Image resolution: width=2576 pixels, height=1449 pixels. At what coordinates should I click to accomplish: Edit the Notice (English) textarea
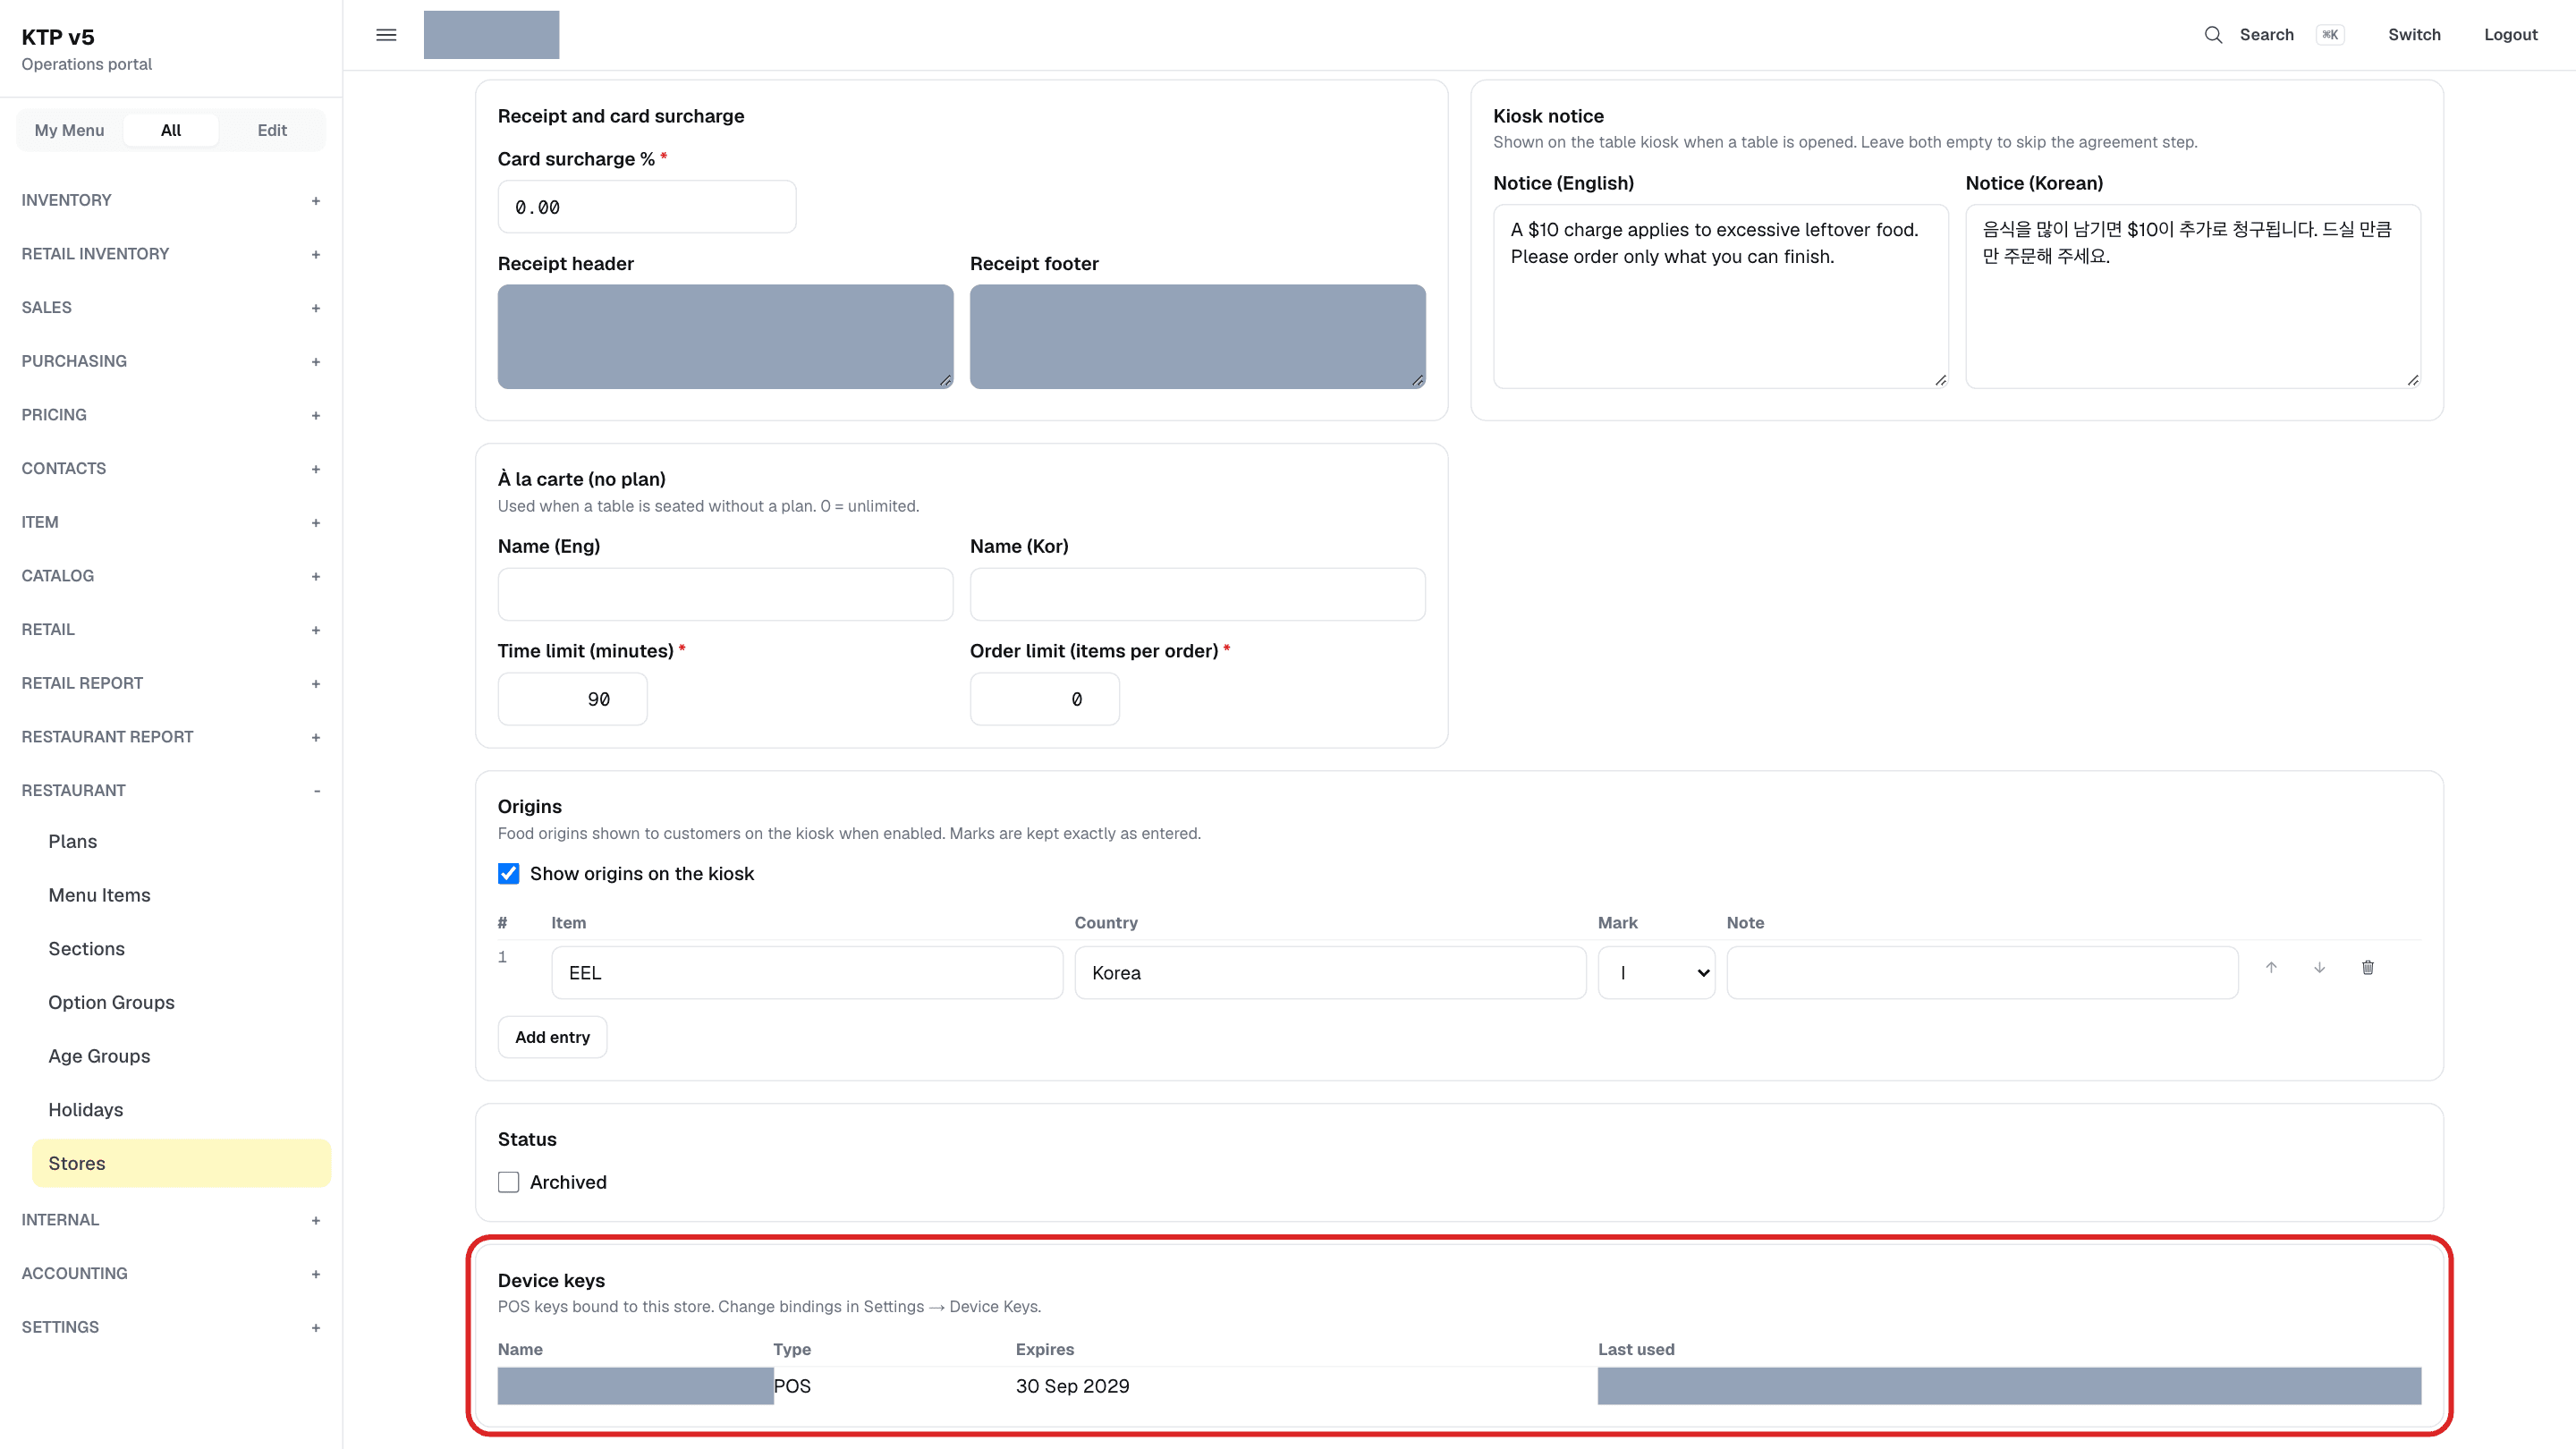pyautogui.click(x=1720, y=296)
